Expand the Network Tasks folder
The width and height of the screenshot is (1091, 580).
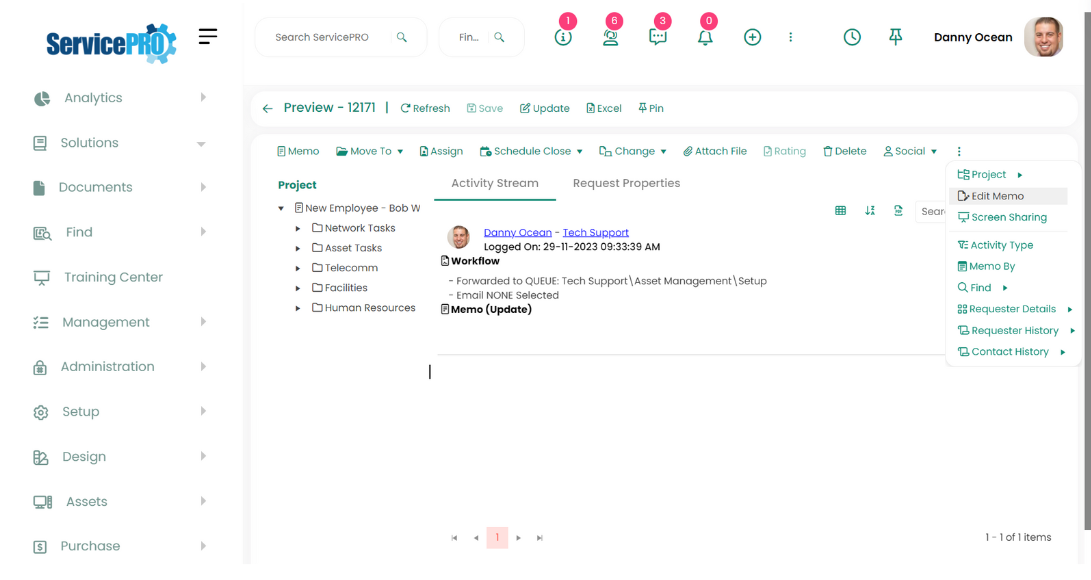tap(298, 229)
